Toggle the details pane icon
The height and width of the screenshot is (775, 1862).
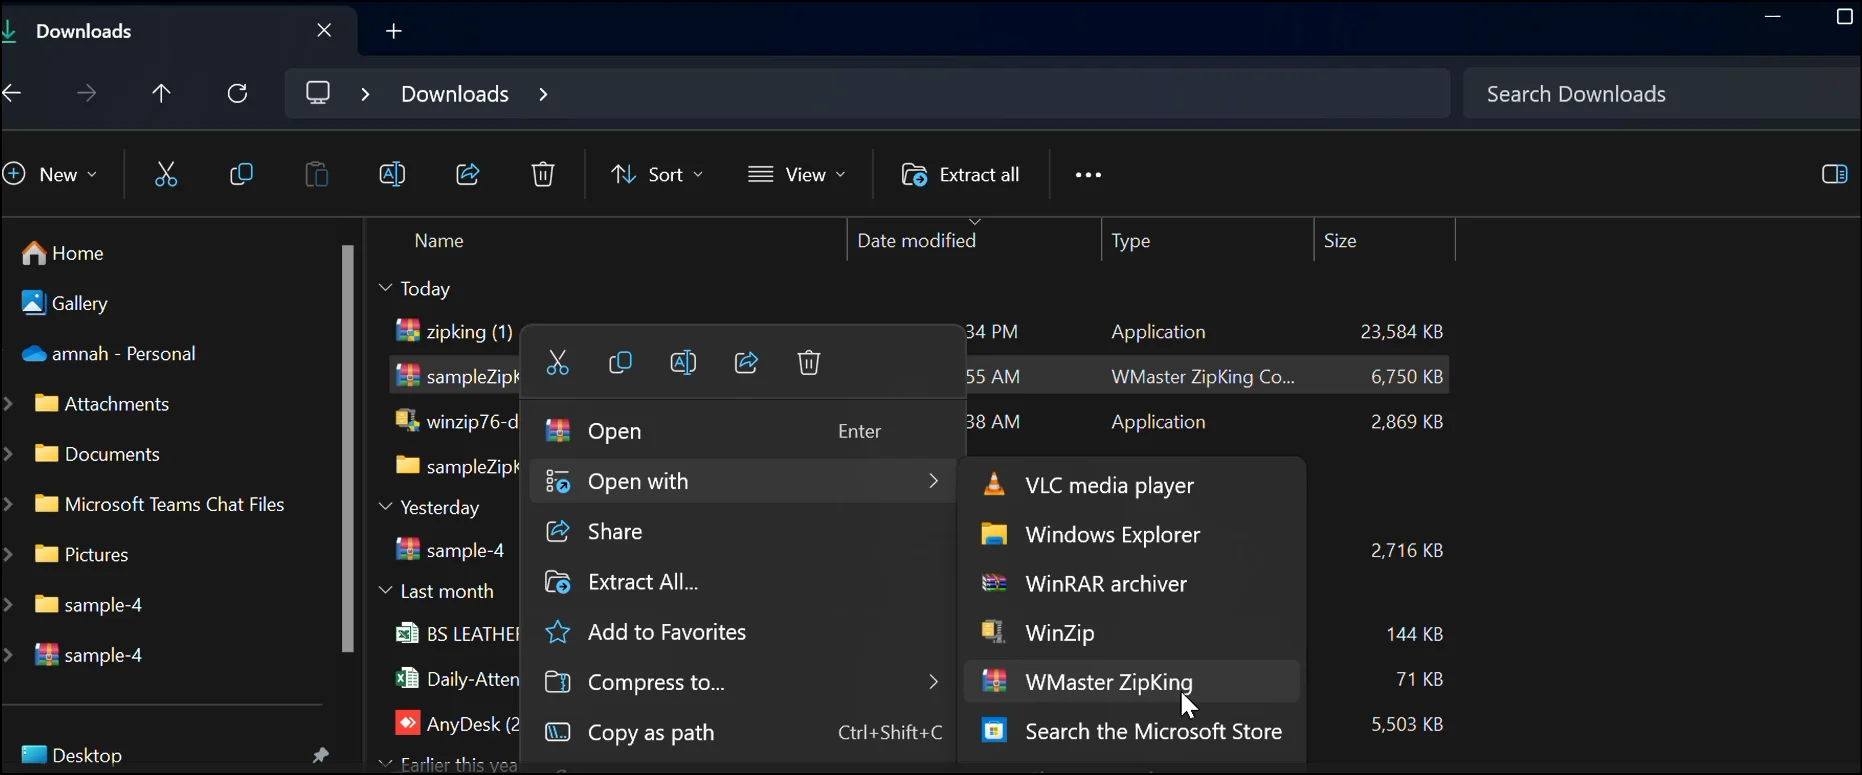pyautogui.click(x=1834, y=175)
